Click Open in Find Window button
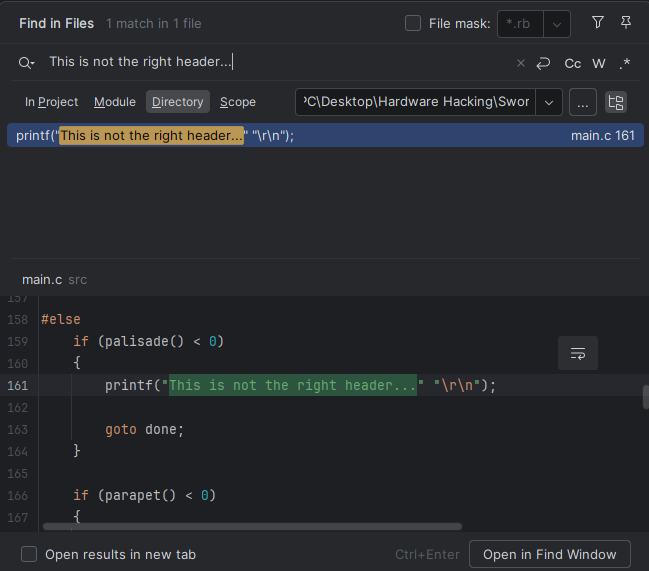This screenshot has height=571, width=649. click(550, 554)
